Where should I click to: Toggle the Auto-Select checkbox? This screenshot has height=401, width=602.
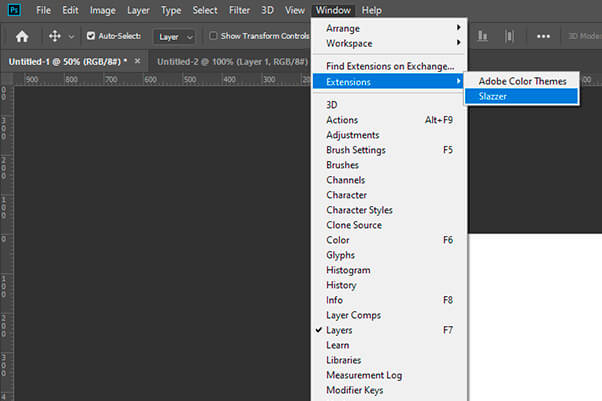point(91,36)
